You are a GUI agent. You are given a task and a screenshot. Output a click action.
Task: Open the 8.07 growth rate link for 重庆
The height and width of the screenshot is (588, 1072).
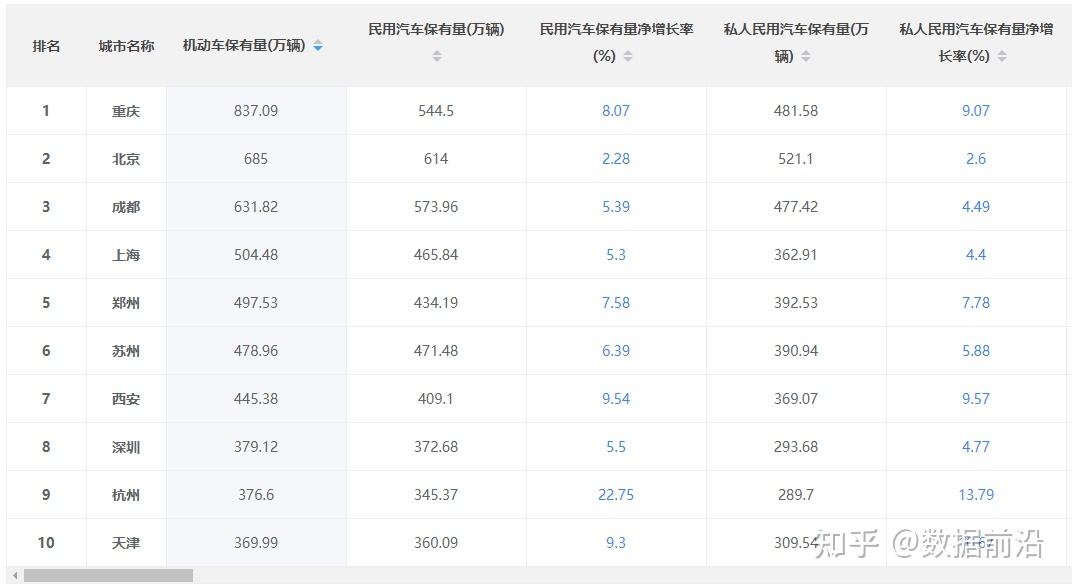point(616,111)
